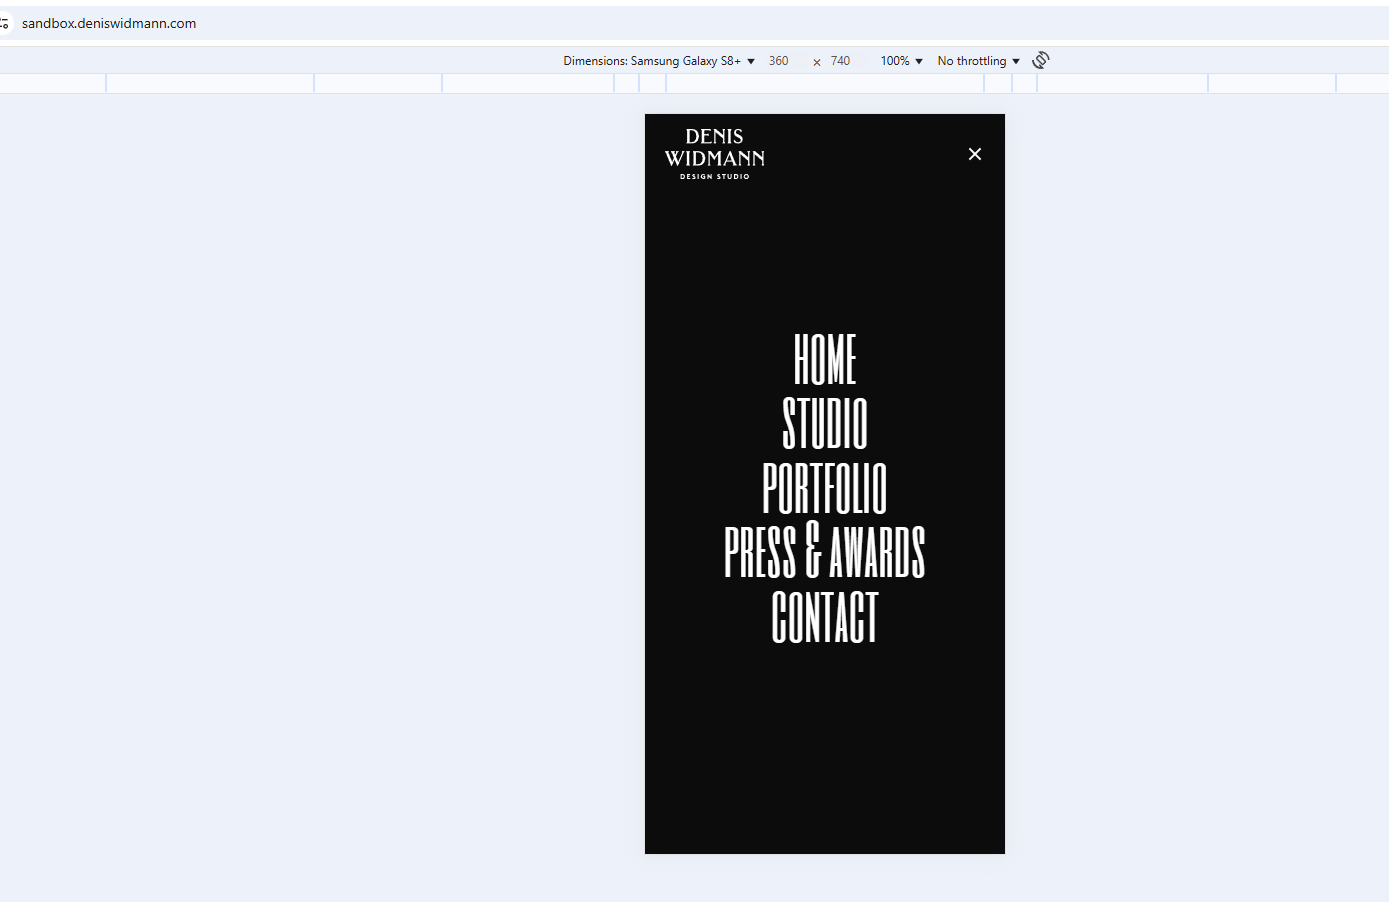Click the site information icon in address bar
1389x902 pixels.
click(4, 23)
